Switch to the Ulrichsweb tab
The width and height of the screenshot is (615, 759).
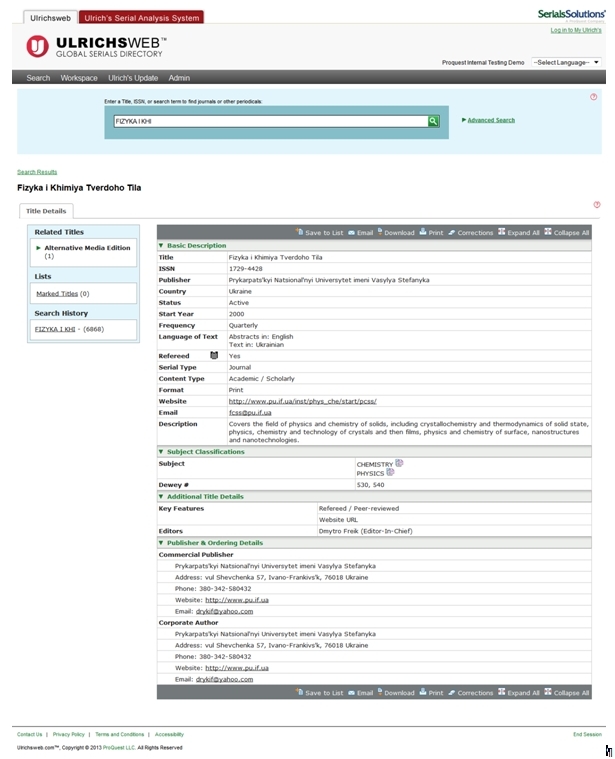[50, 18]
